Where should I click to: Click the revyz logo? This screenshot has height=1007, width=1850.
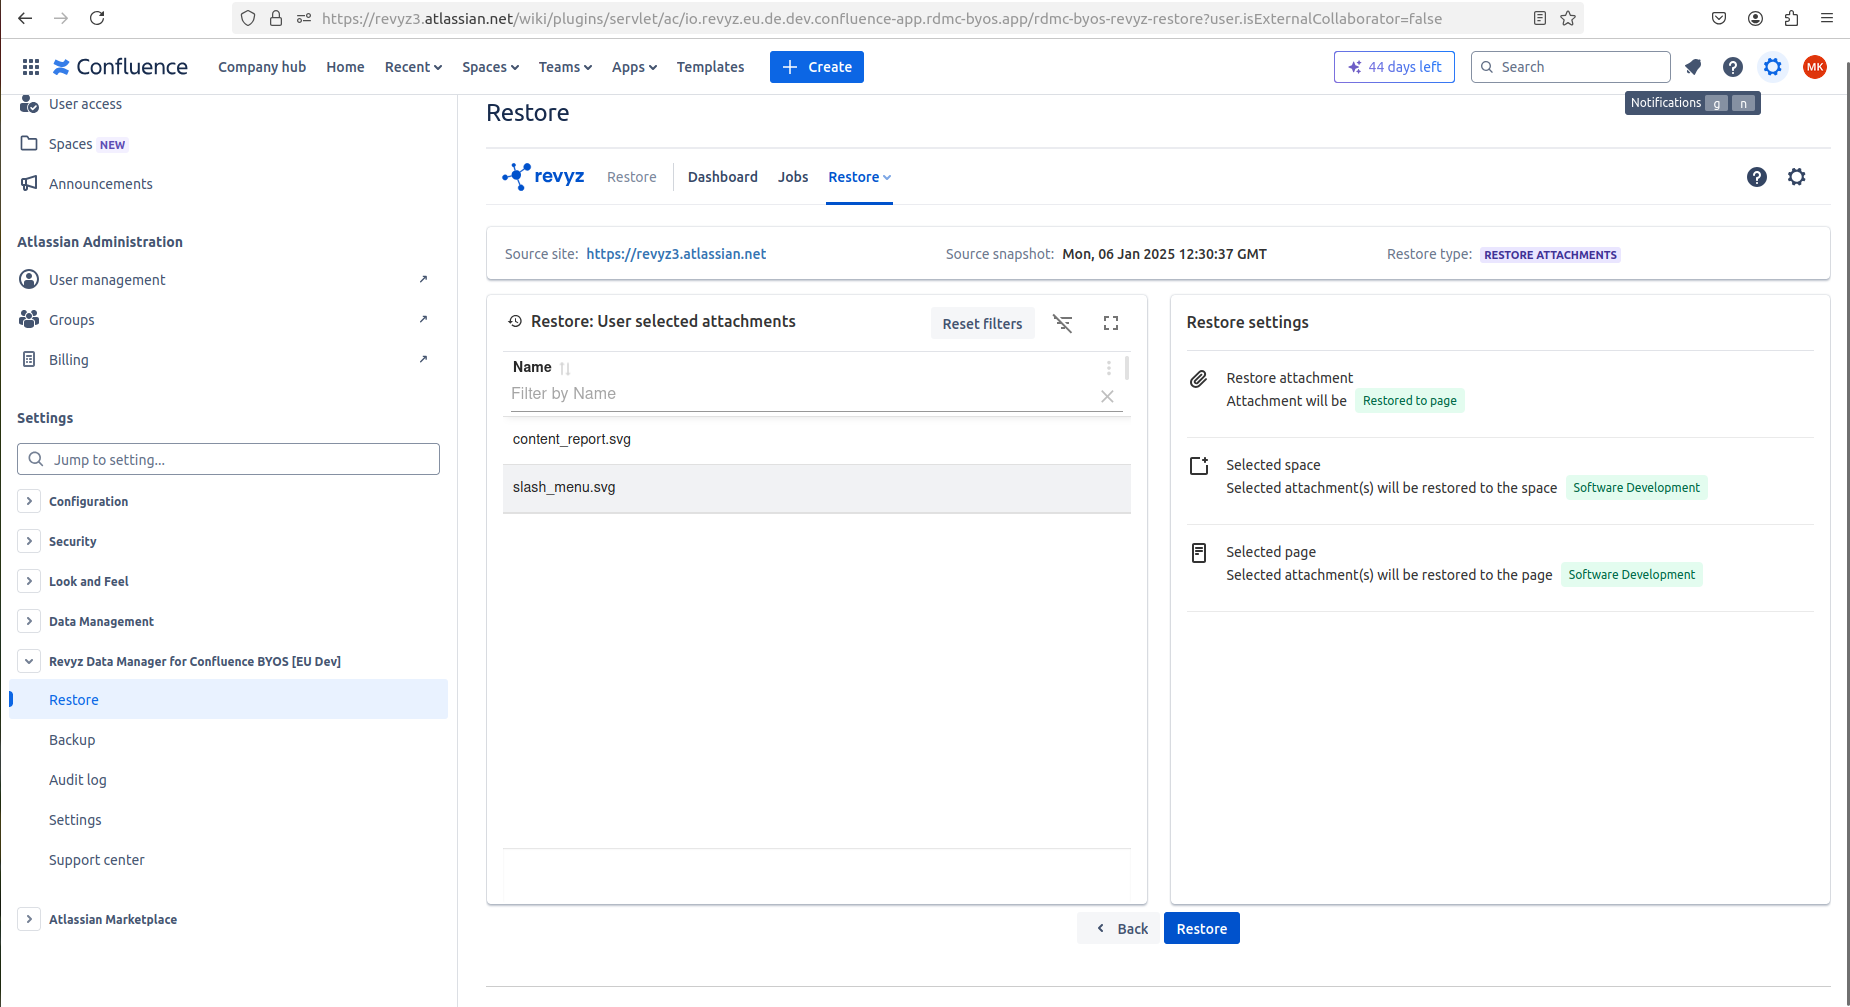[x=543, y=177]
